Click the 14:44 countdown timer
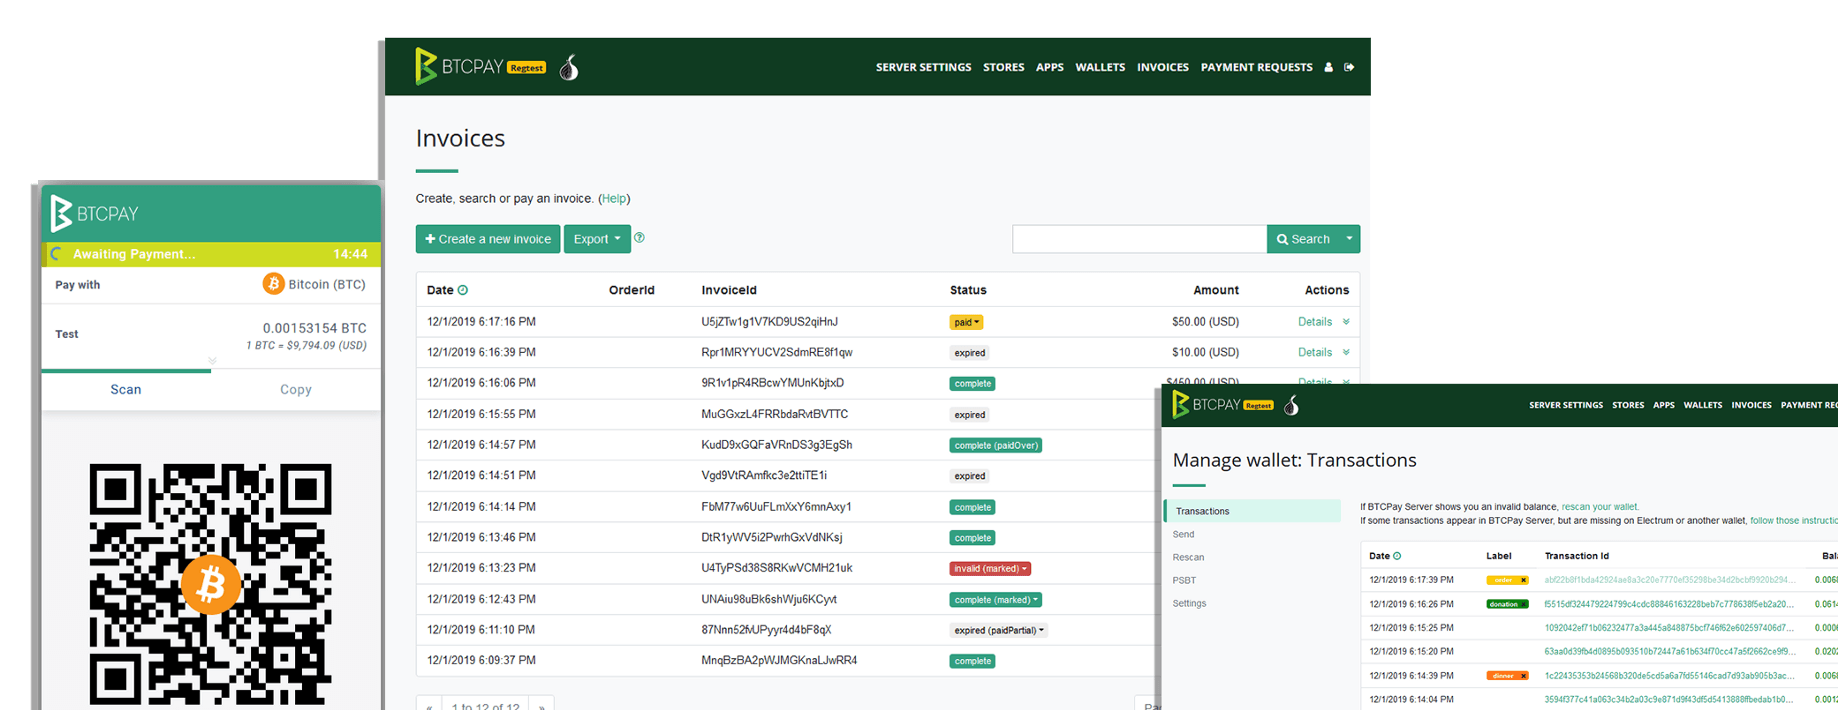 (x=350, y=254)
